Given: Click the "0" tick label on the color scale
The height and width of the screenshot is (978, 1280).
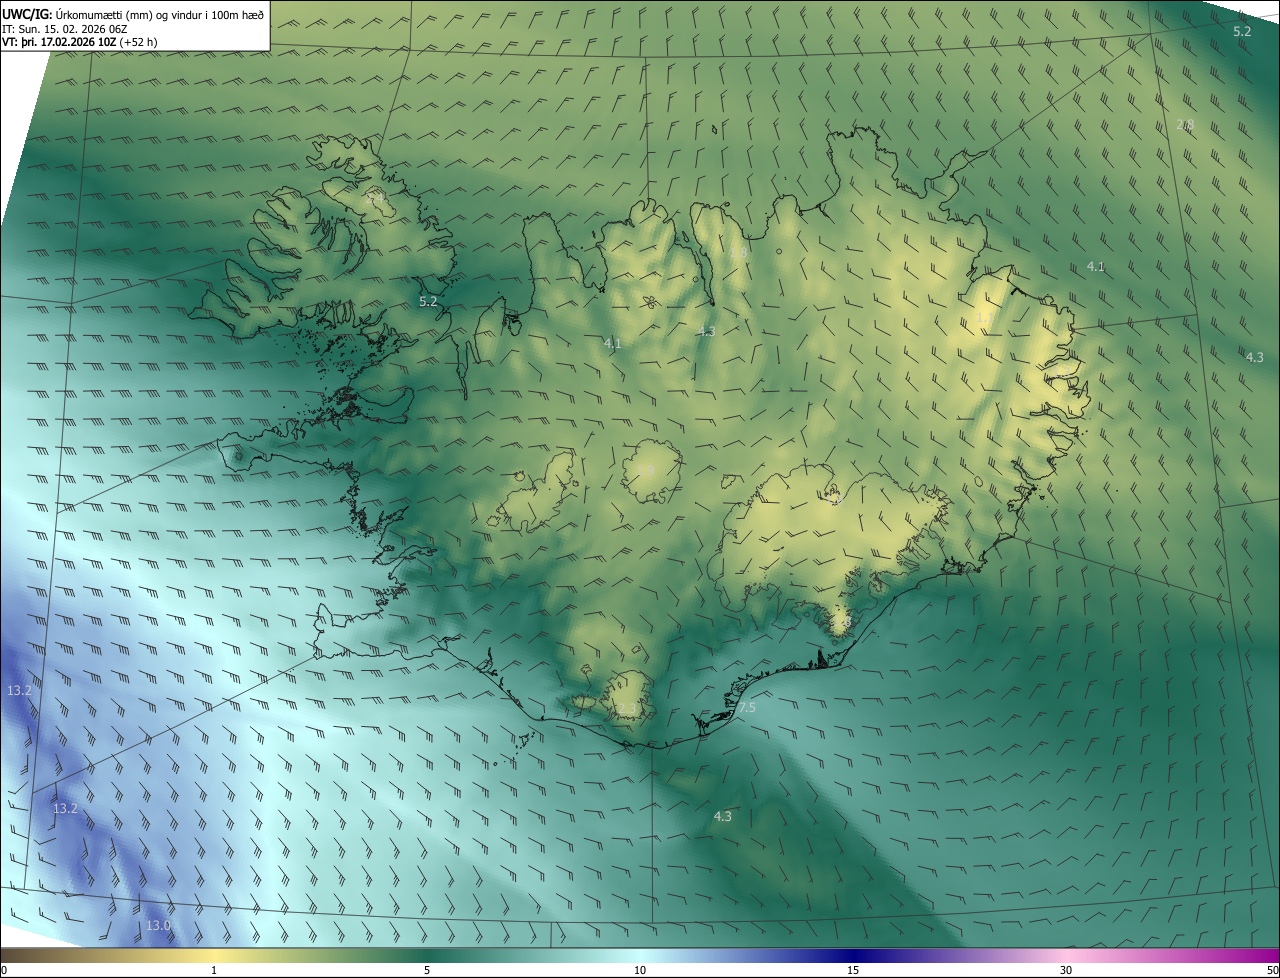Looking at the screenshot, I should (4, 970).
